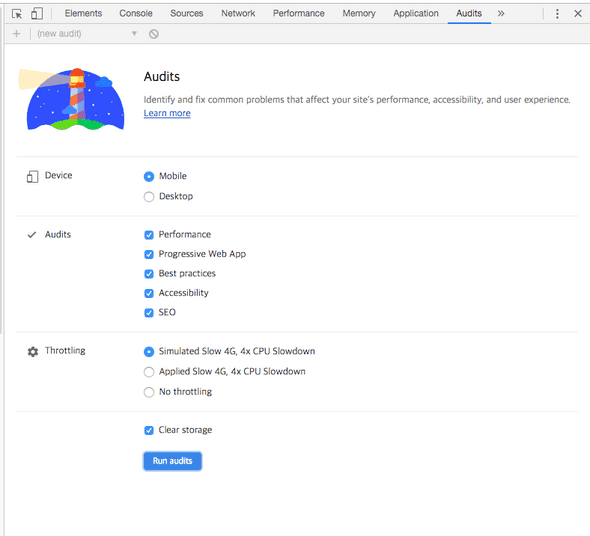Click the Lighthouse logo image
This screenshot has height=536, width=590.
71,99
